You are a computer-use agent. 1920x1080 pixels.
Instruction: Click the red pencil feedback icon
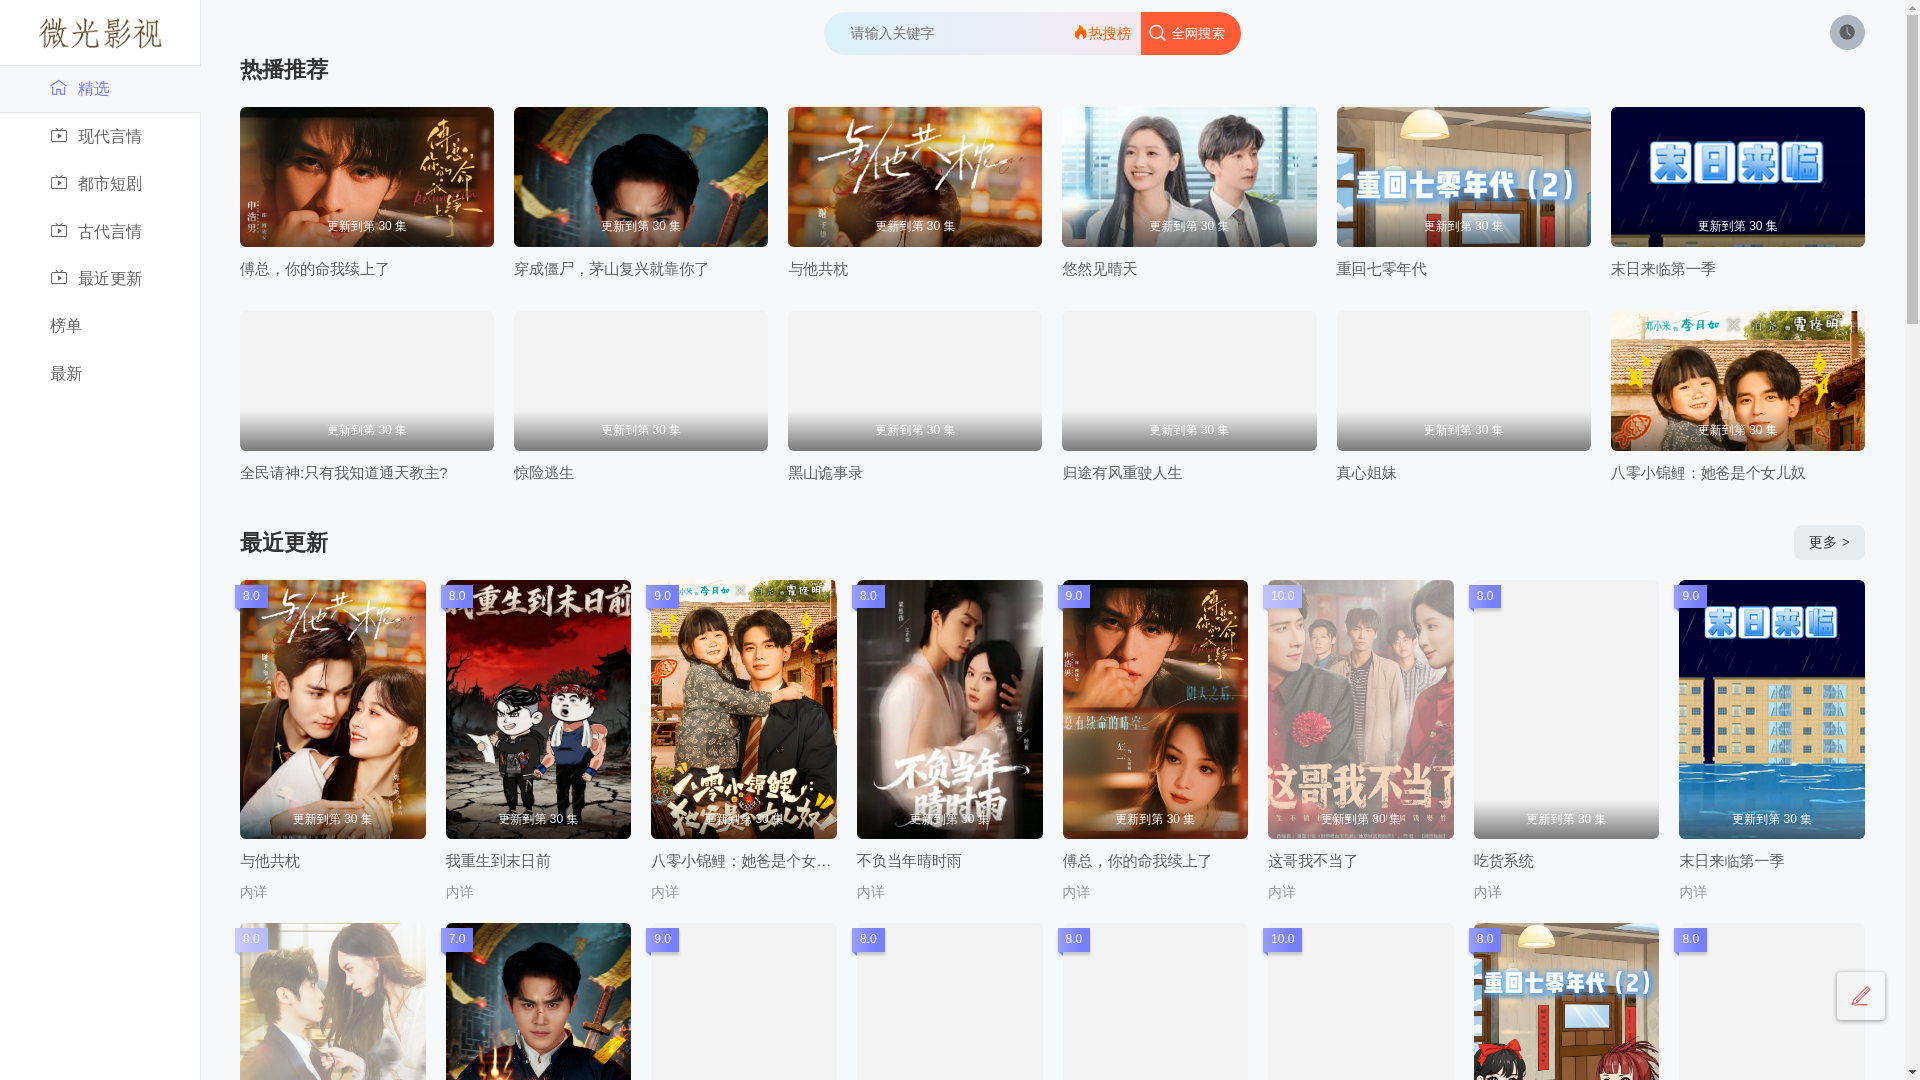[1860, 996]
